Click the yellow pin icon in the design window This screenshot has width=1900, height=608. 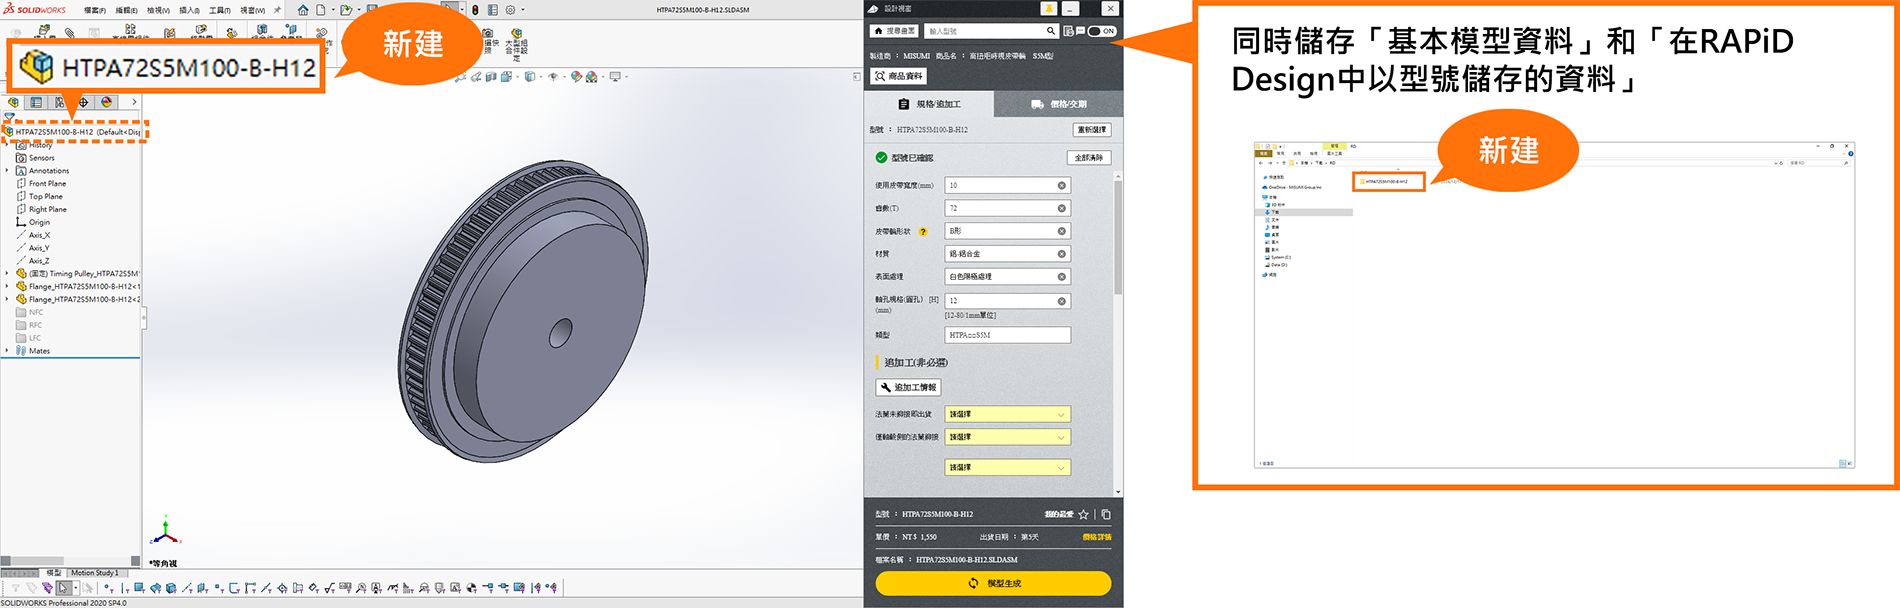point(1048,8)
